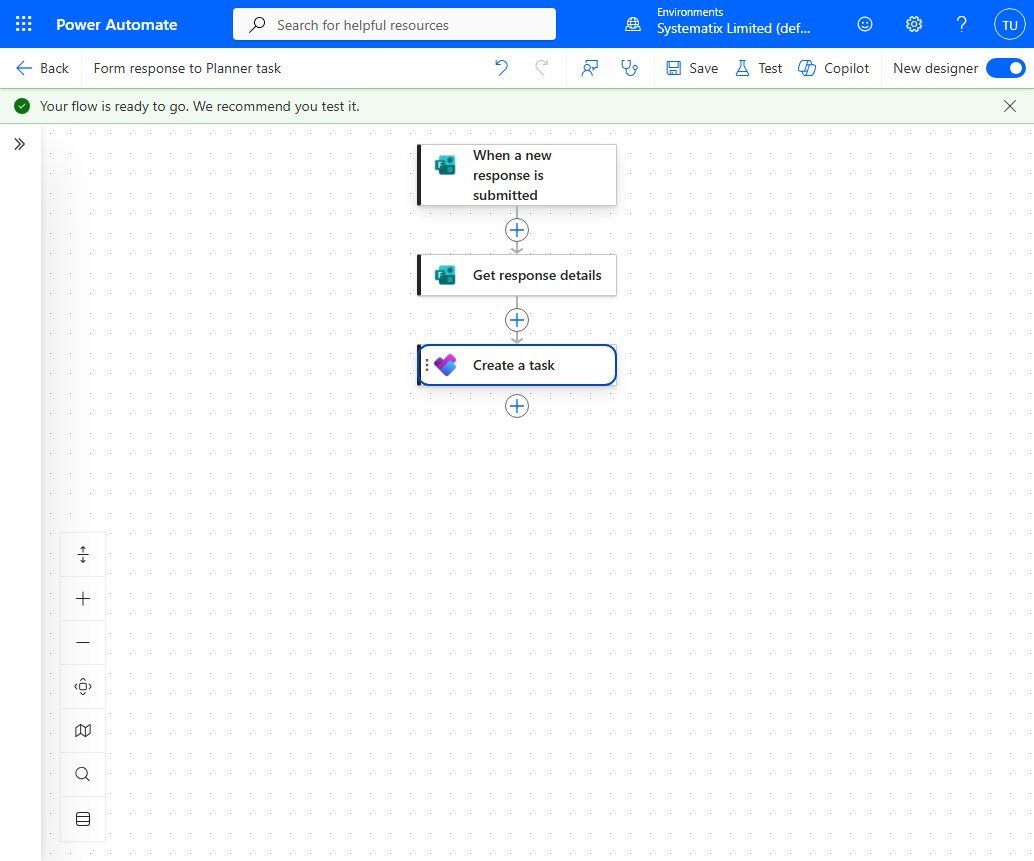This screenshot has width=1034, height=861.
Task: Test the flow
Action: [758, 68]
